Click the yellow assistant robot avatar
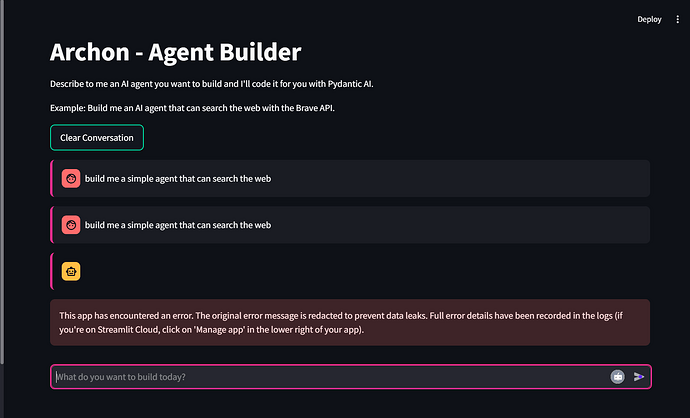This screenshot has width=690, height=418. (71, 271)
